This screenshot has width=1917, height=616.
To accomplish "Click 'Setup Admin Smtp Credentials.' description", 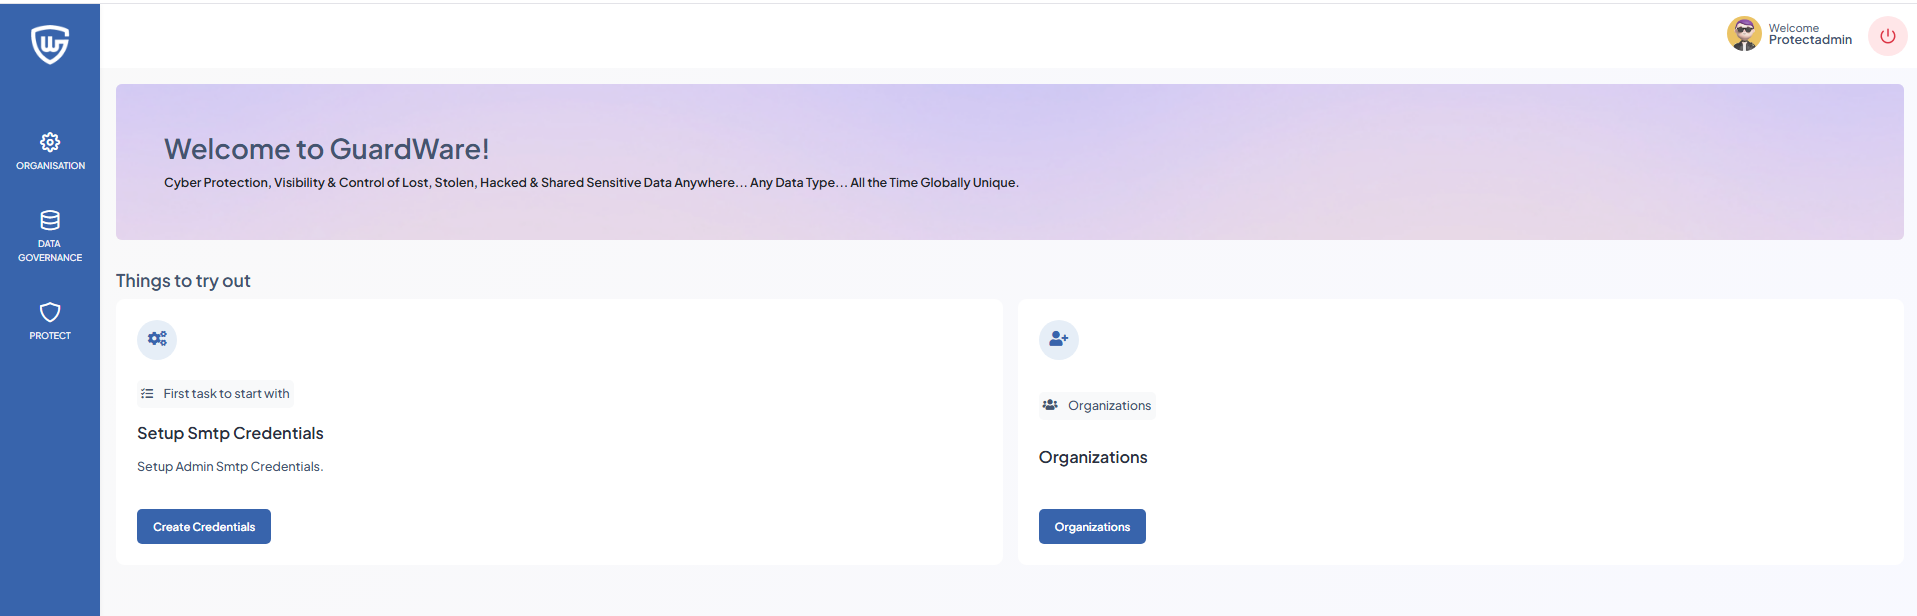I will pyautogui.click(x=230, y=467).
